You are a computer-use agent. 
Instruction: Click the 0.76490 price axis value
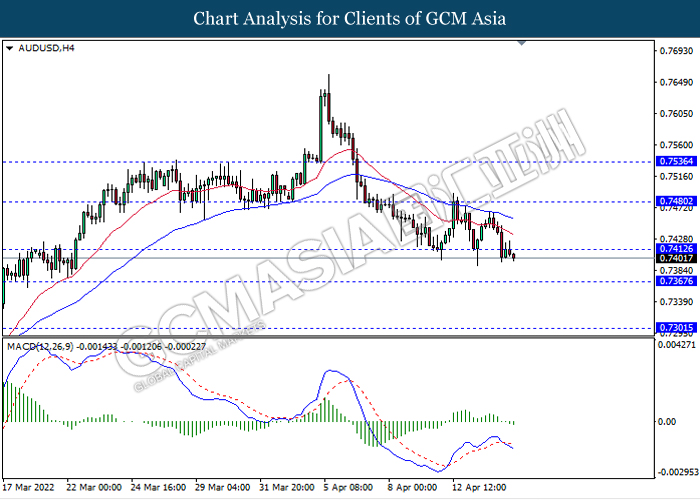[676, 83]
